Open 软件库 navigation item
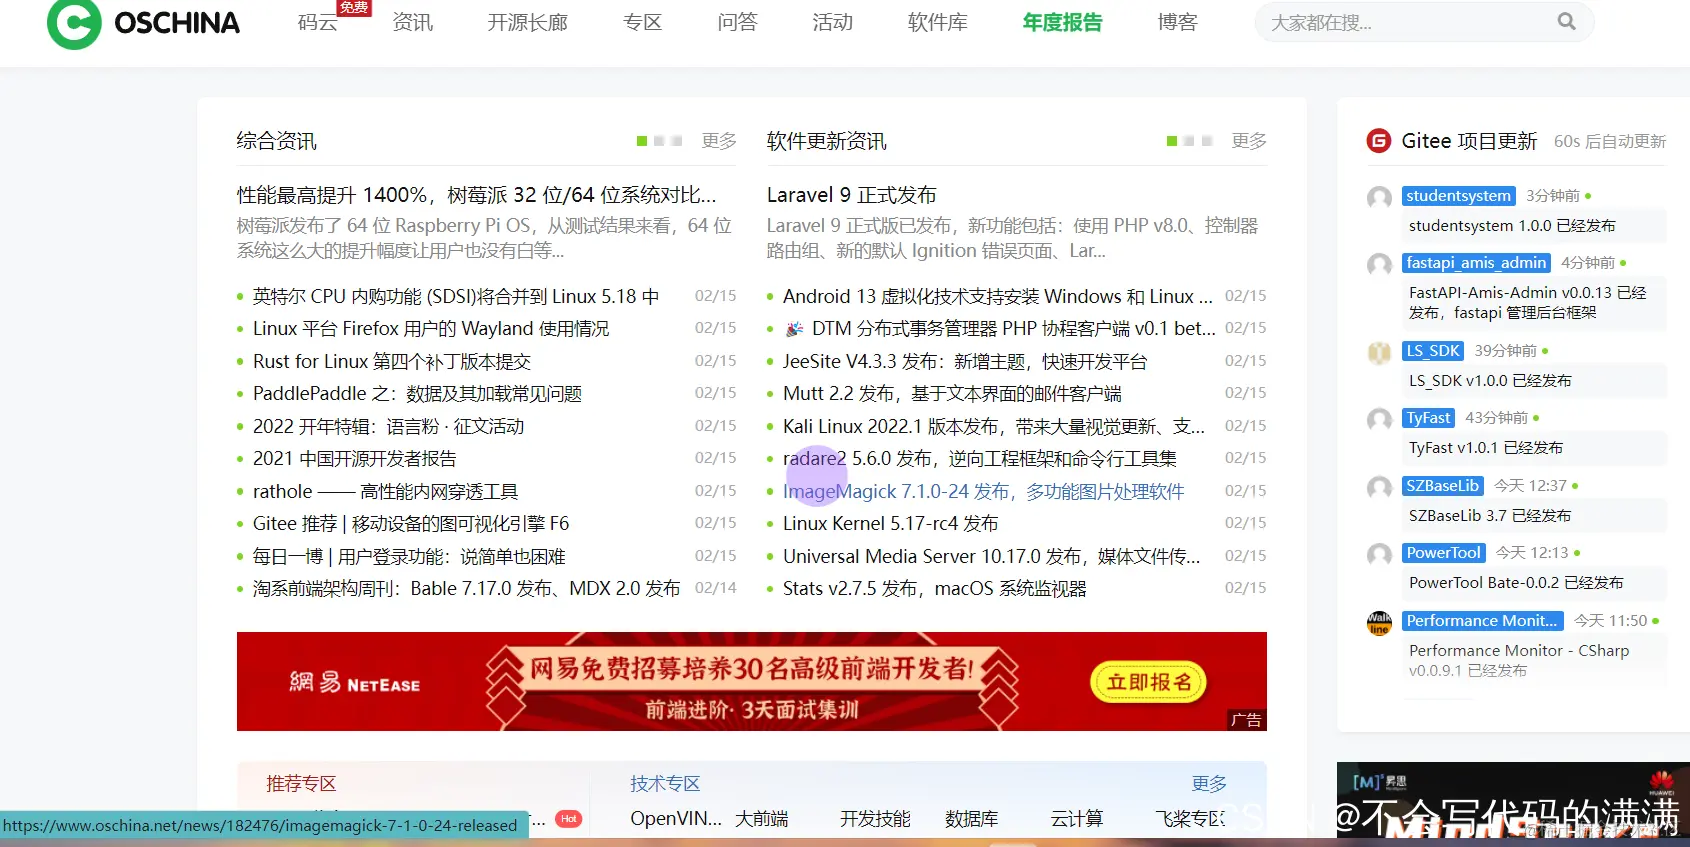1690x847 pixels. pos(937,22)
